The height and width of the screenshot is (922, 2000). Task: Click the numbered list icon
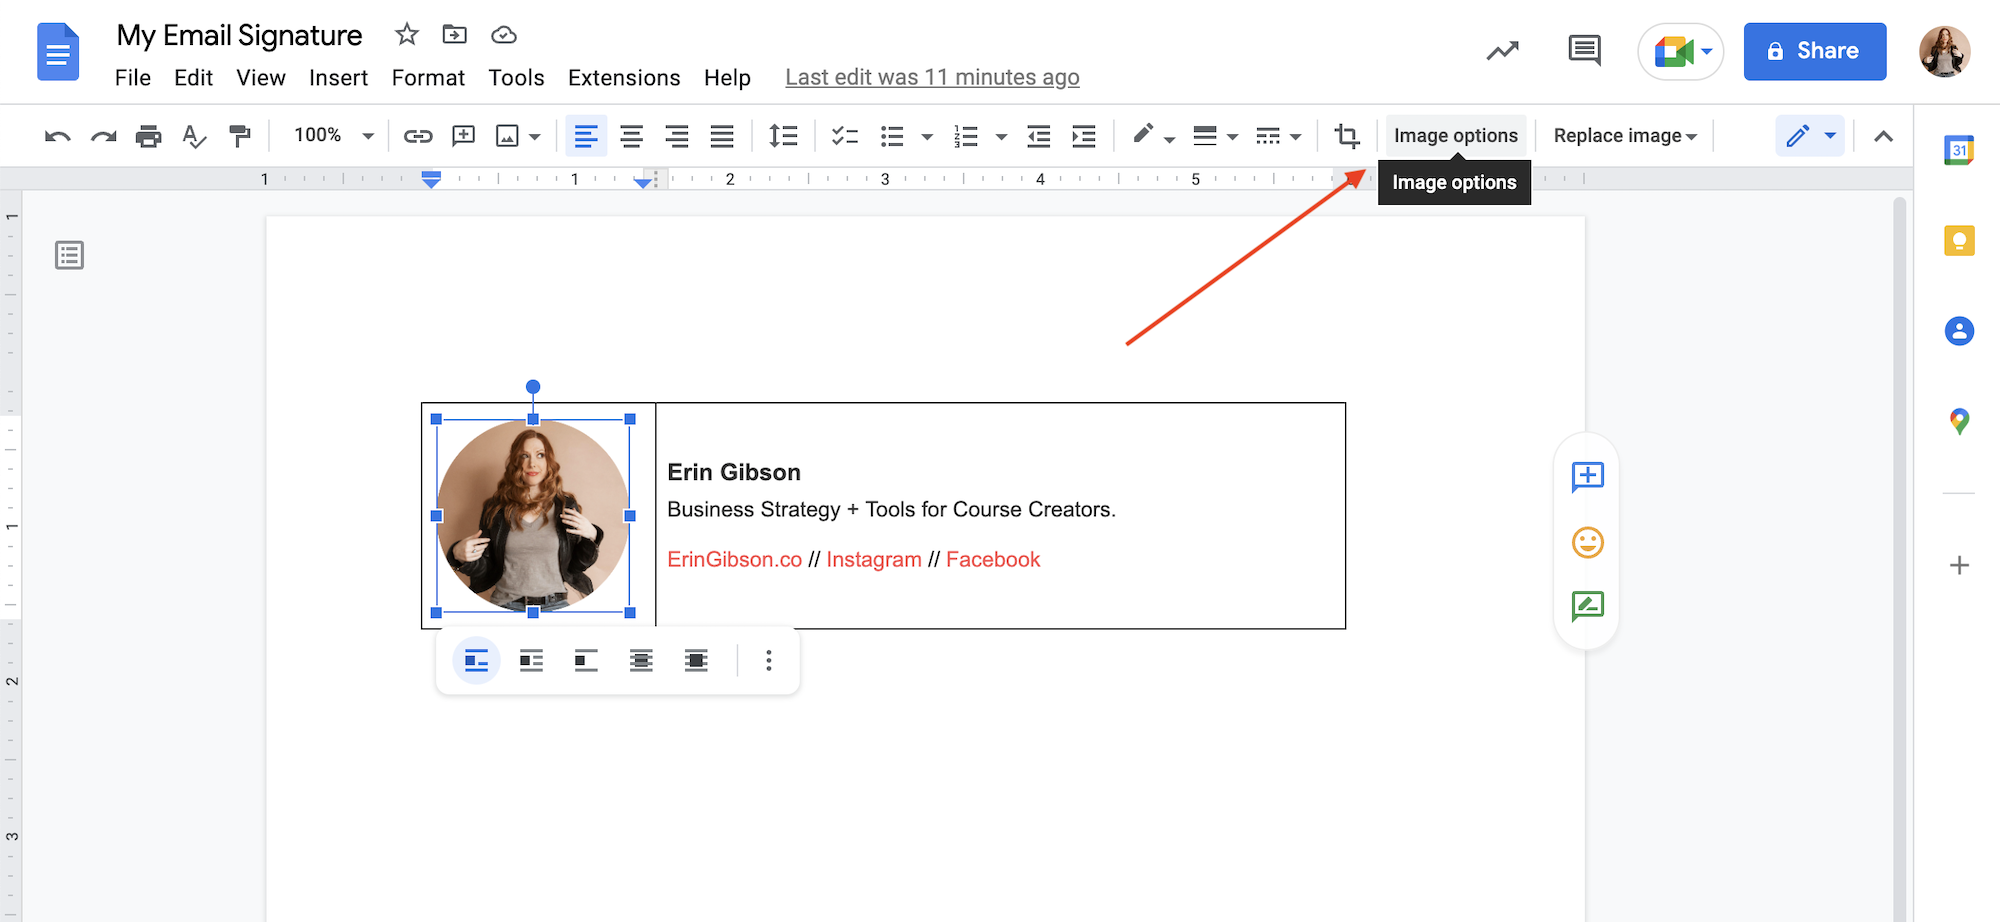coord(966,136)
